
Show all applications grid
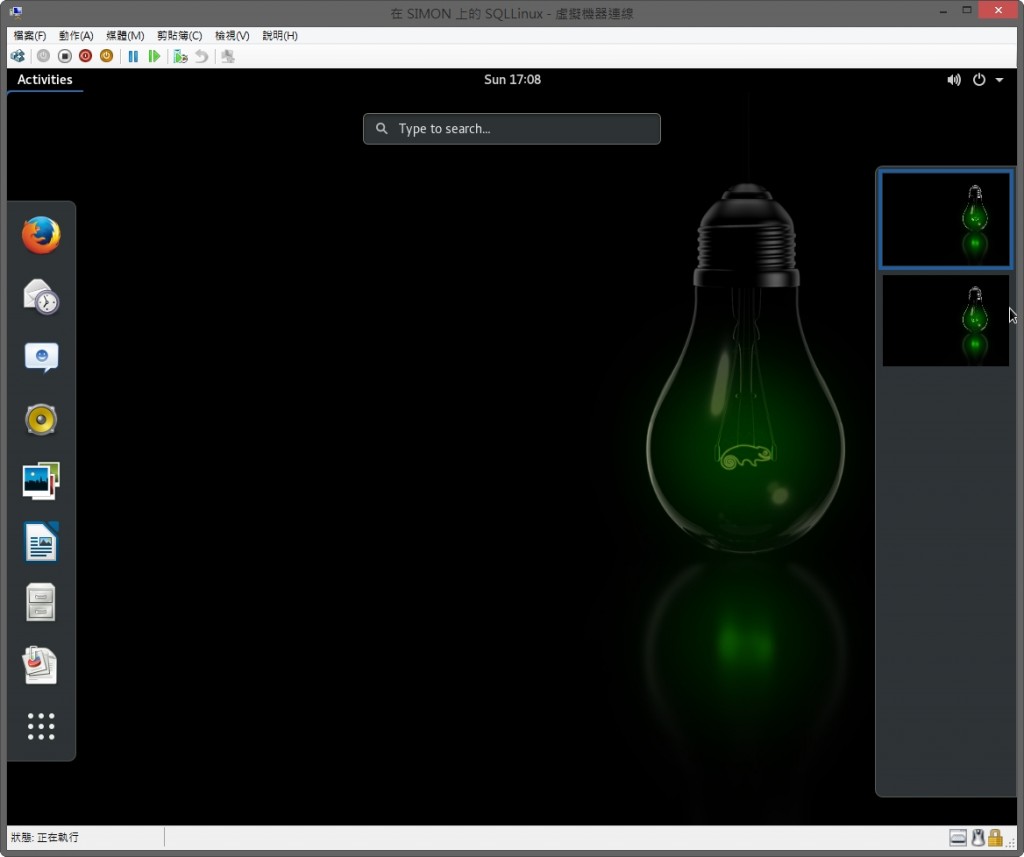coord(41,726)
